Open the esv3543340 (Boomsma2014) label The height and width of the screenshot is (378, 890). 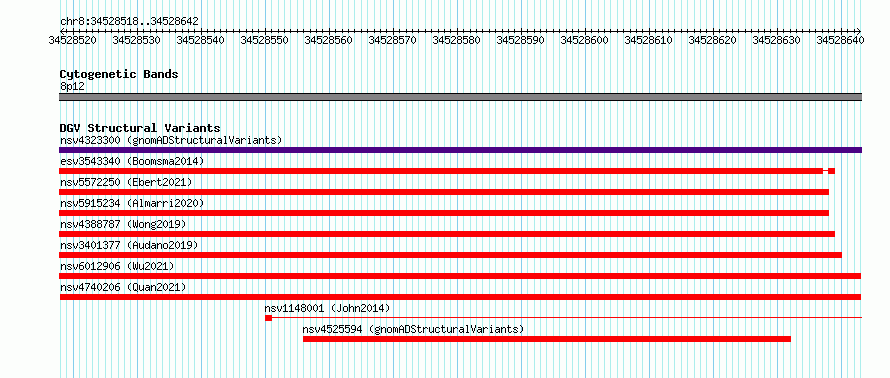tap(132, 161)
